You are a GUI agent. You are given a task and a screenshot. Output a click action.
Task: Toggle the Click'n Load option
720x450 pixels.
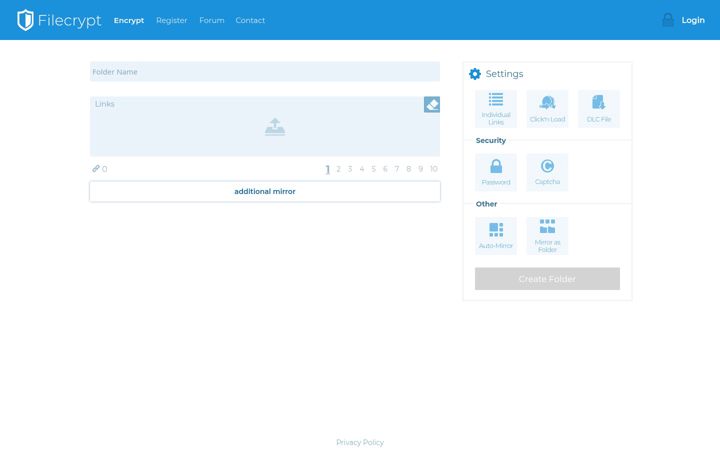tap(547, 109)
